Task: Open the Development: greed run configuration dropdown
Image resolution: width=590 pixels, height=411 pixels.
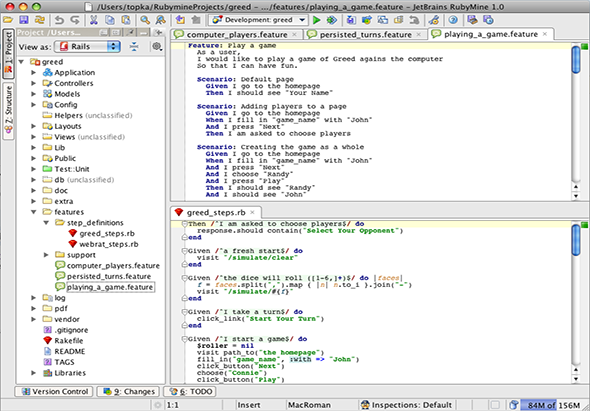Action: point(302,20)
